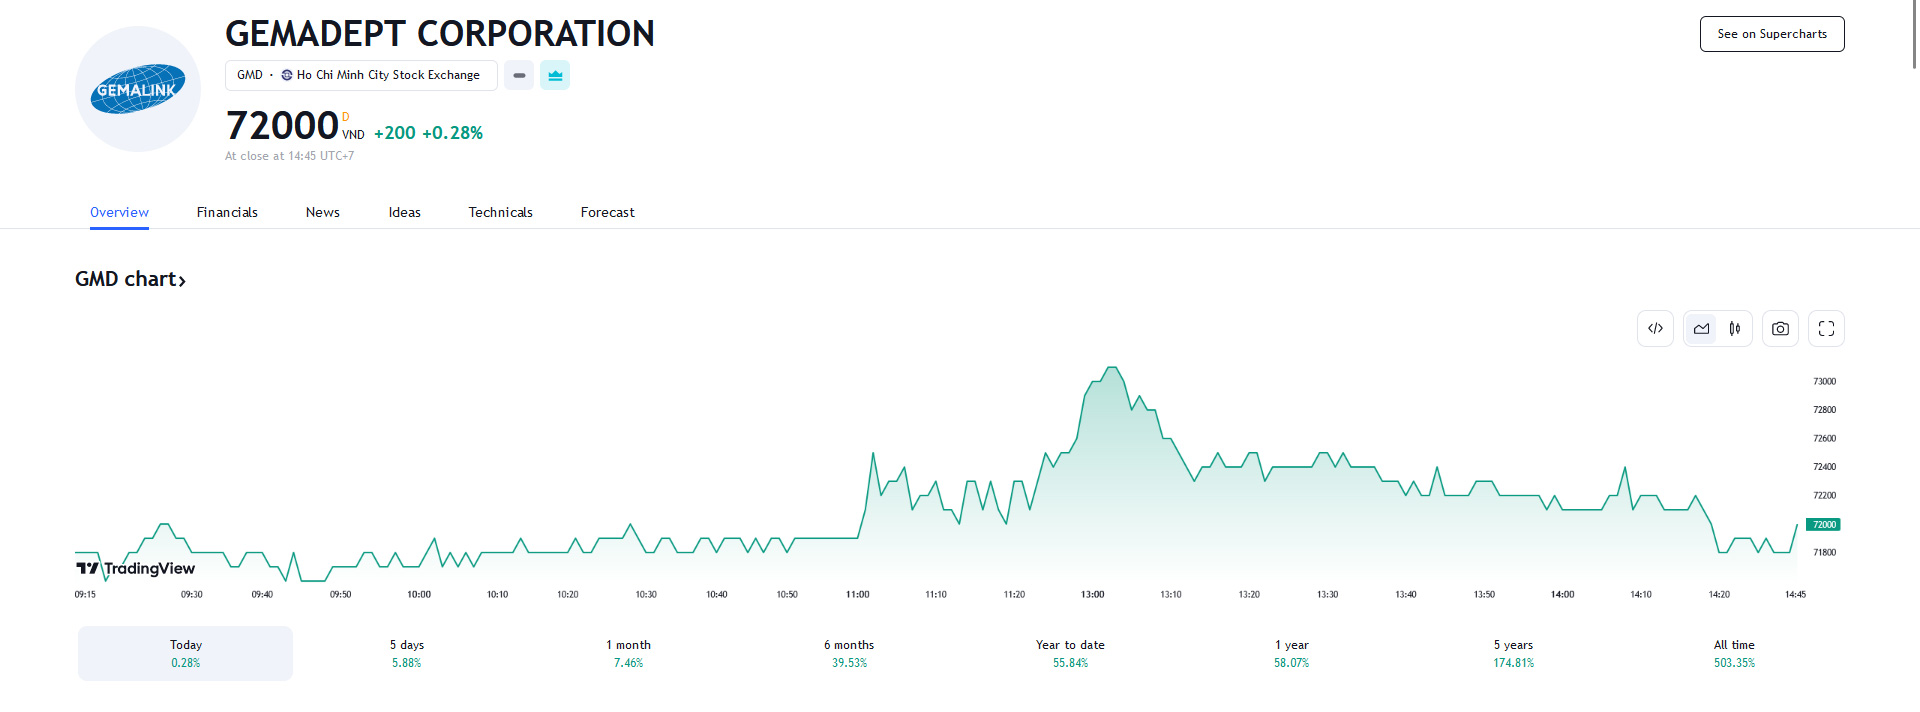1920x712 pixels.
Task: Click the 72000 price label on axis
Action: coord(1823,524)
